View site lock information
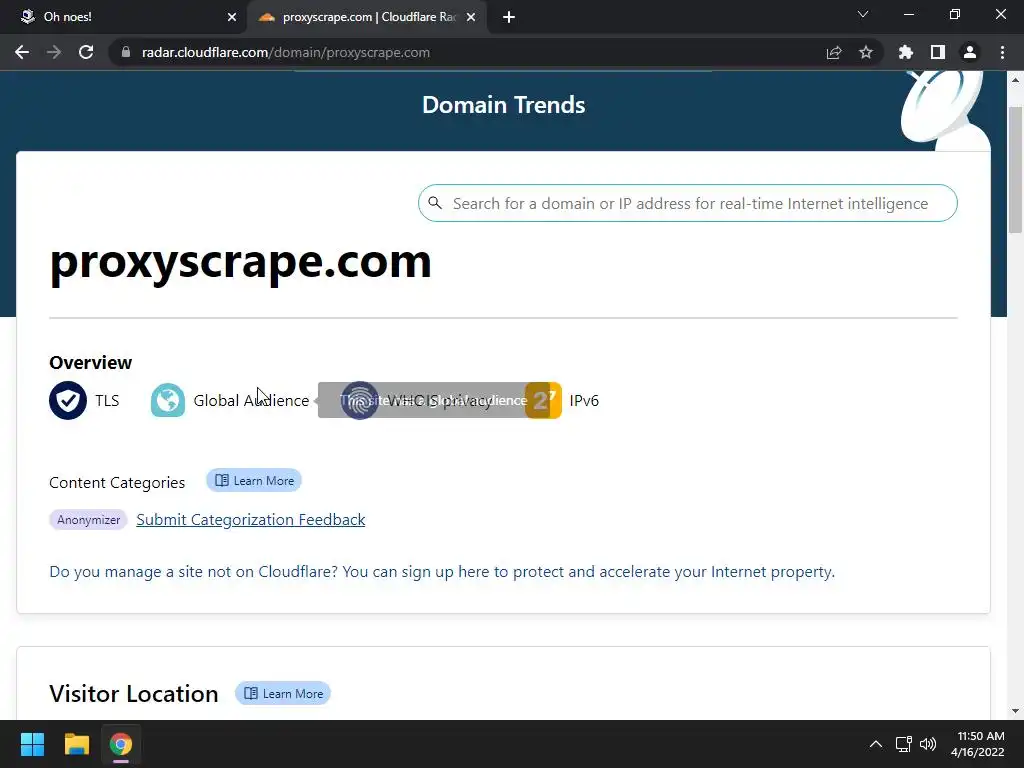This screenshot has width=1024, height=768. coord(126,52)
